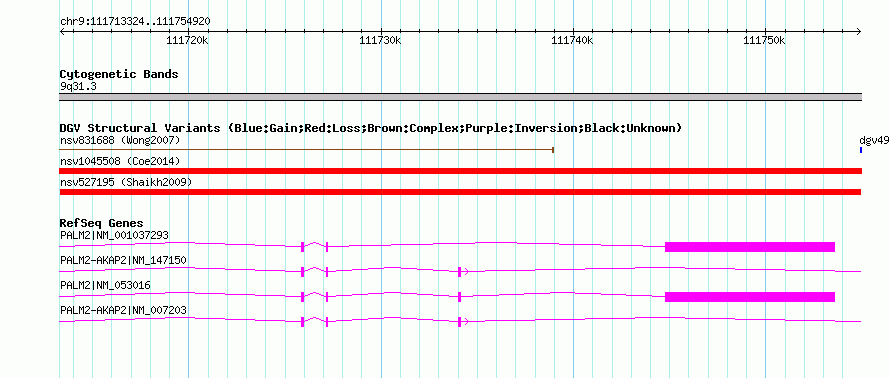This screenshot has width=890, height=378.
Task: Click the RefSeq Genes track title
Action: pos(102,224)
